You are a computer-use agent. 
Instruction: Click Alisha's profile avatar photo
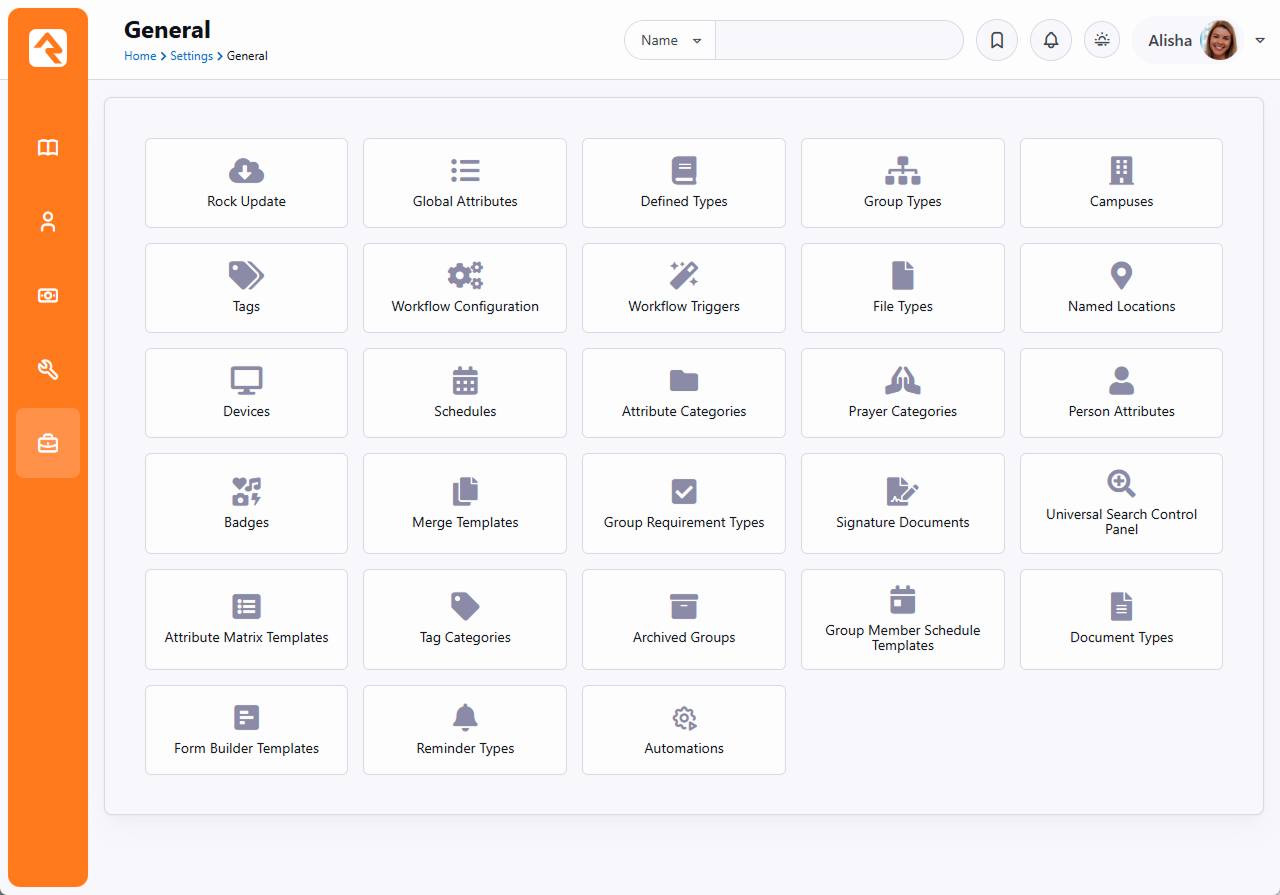click(x=1219, y=41)
